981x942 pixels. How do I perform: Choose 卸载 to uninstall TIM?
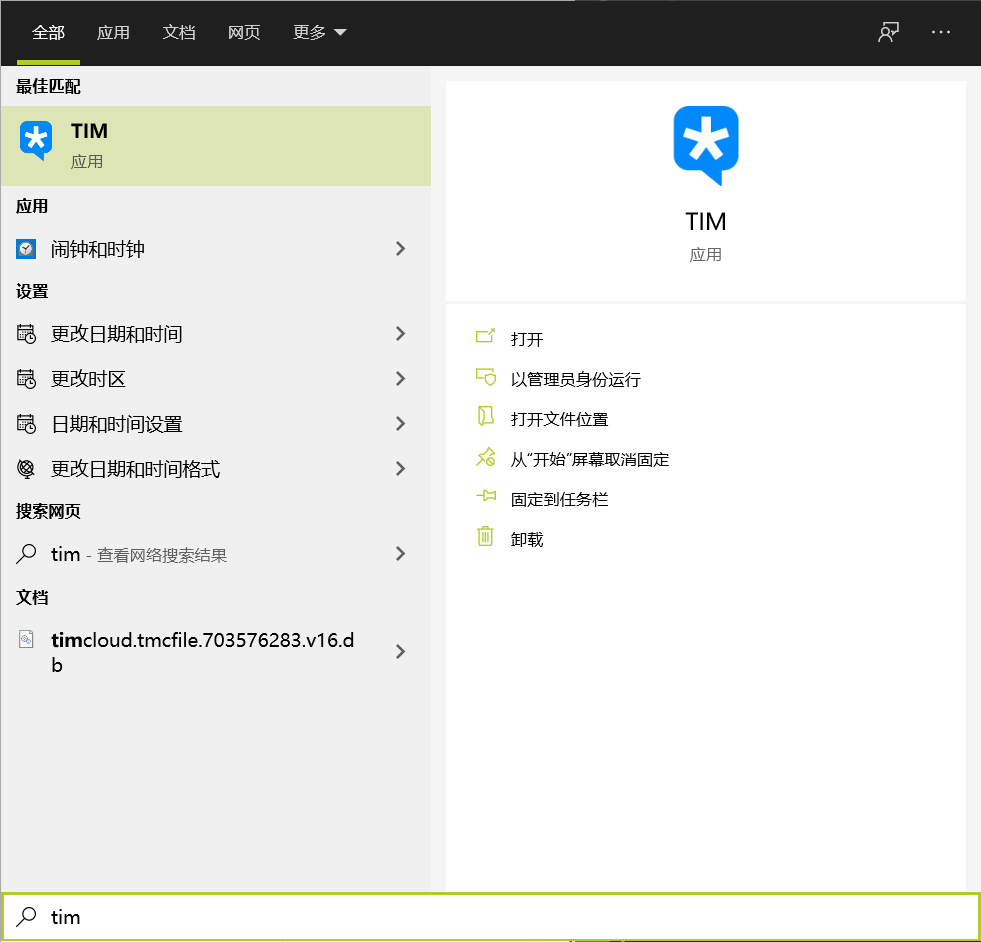[x=527, y=539]
